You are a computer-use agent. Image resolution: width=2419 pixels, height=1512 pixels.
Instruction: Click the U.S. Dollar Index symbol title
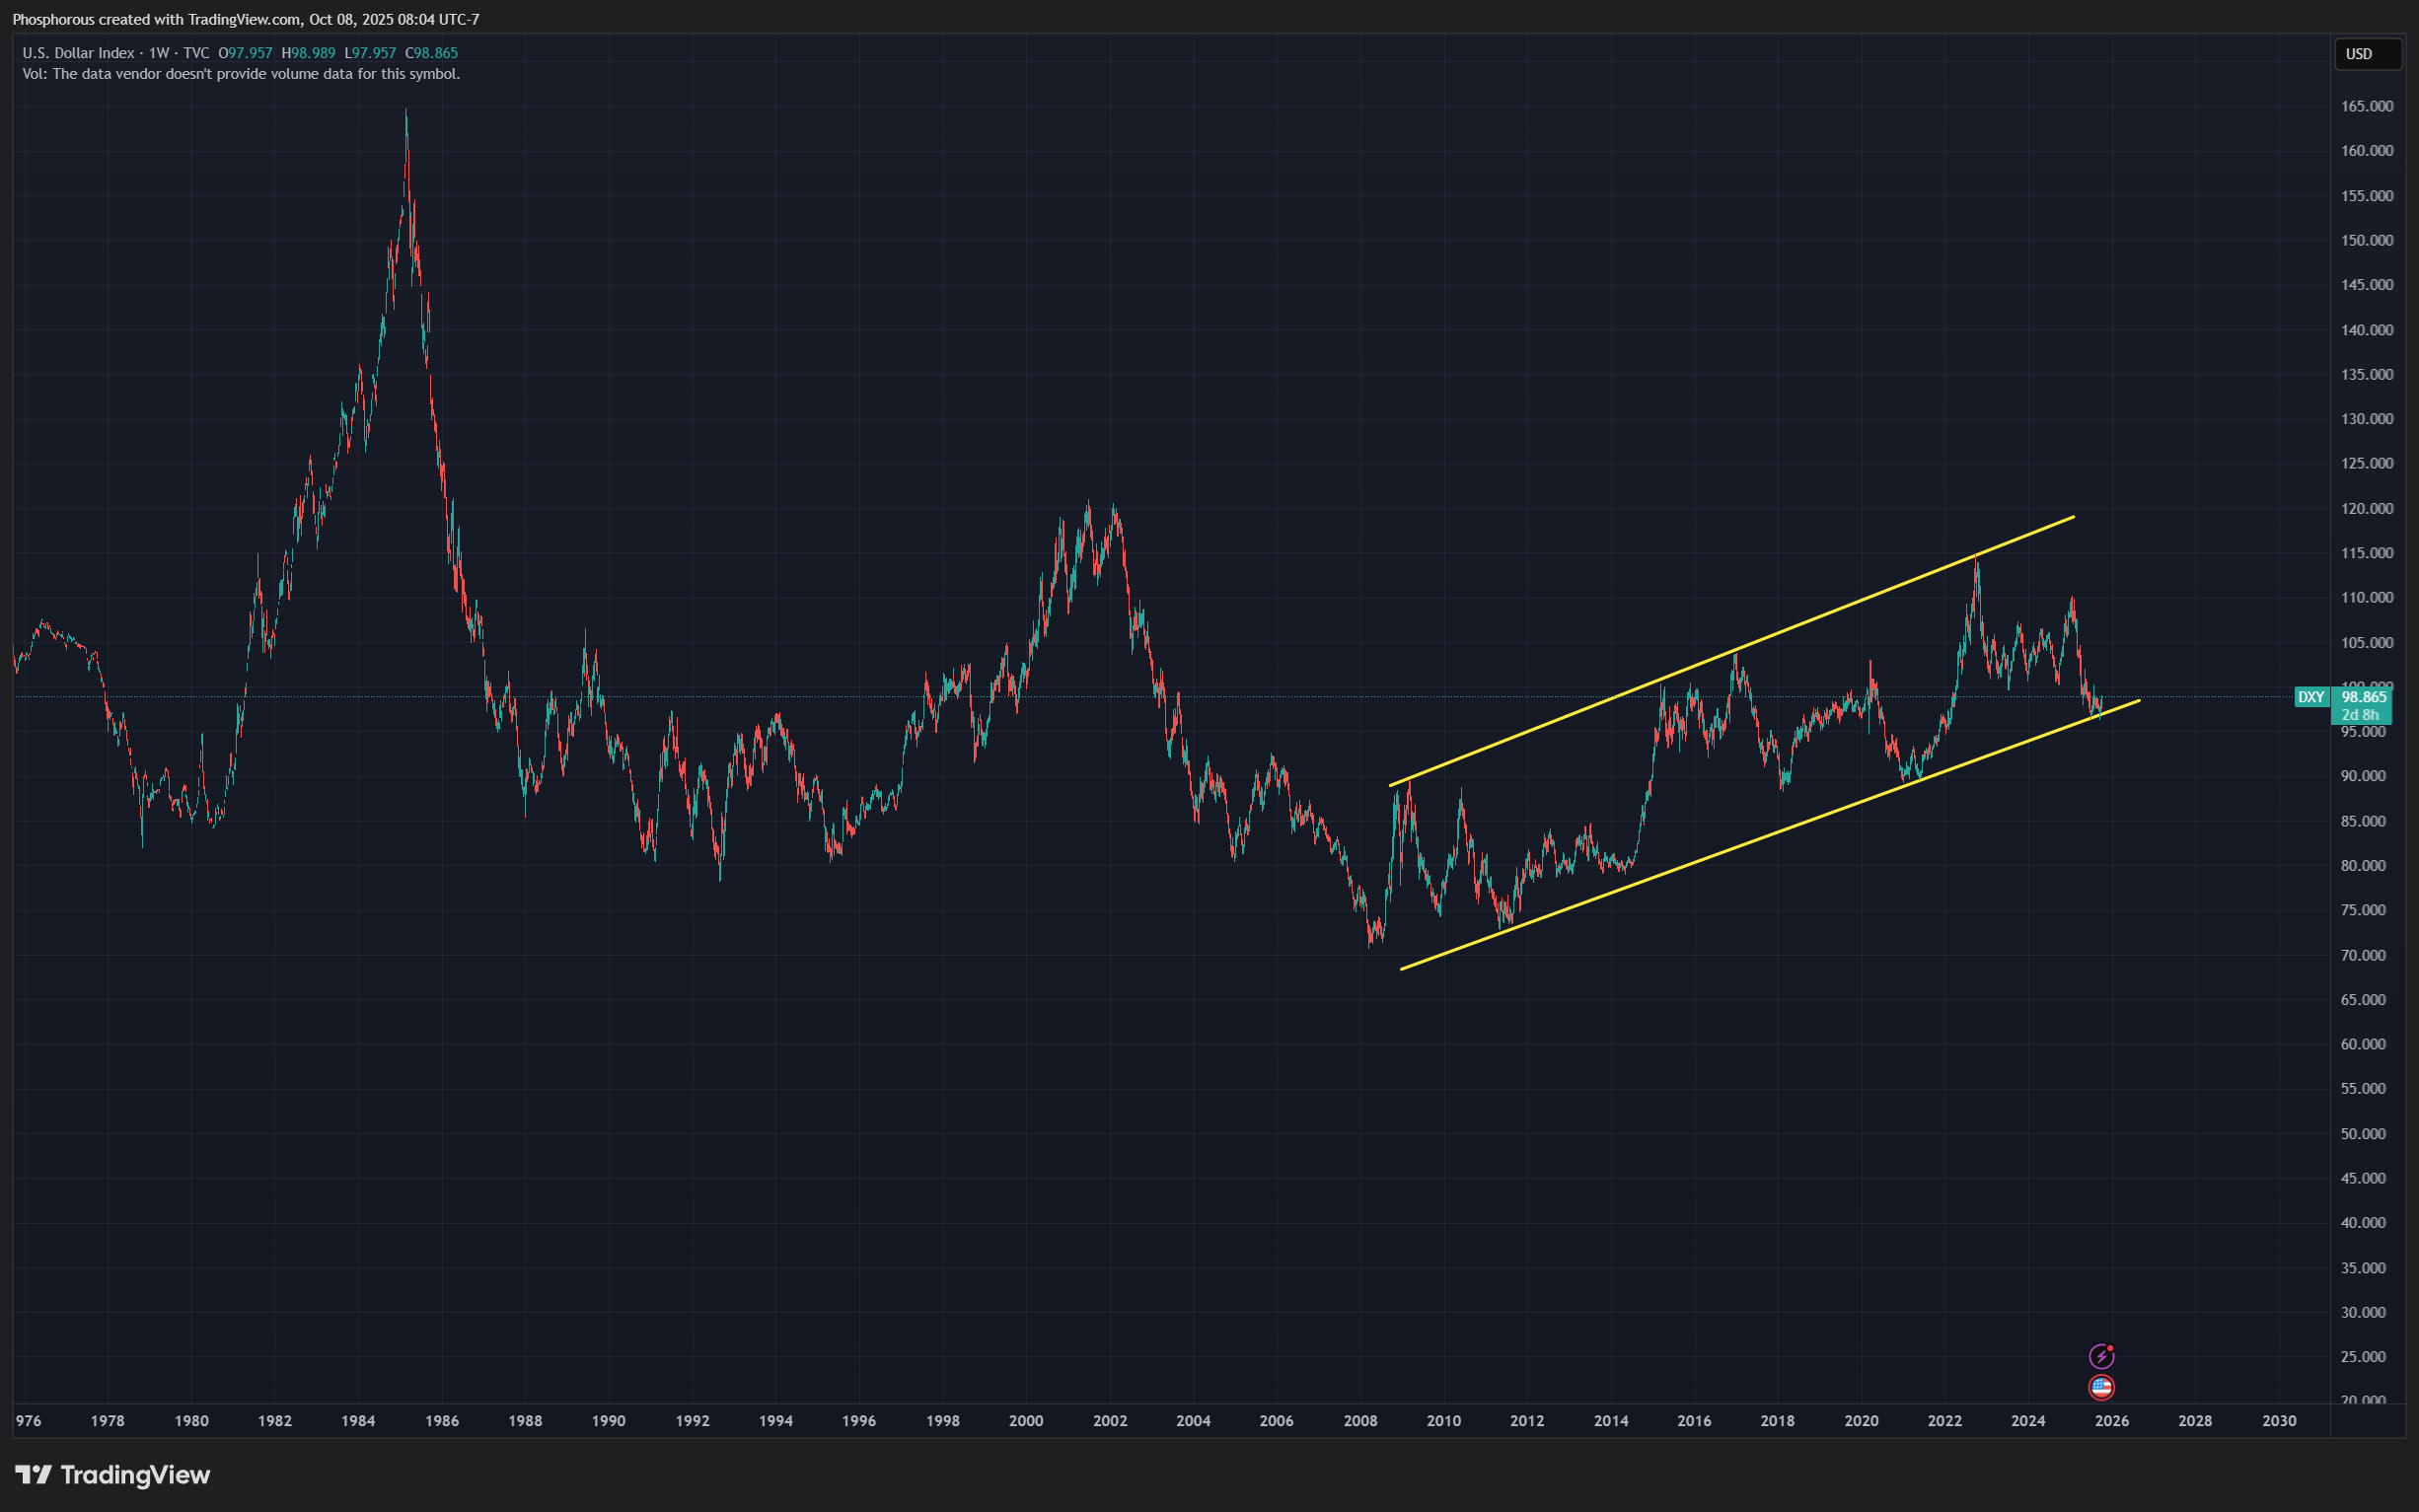[x=79, y=53]
